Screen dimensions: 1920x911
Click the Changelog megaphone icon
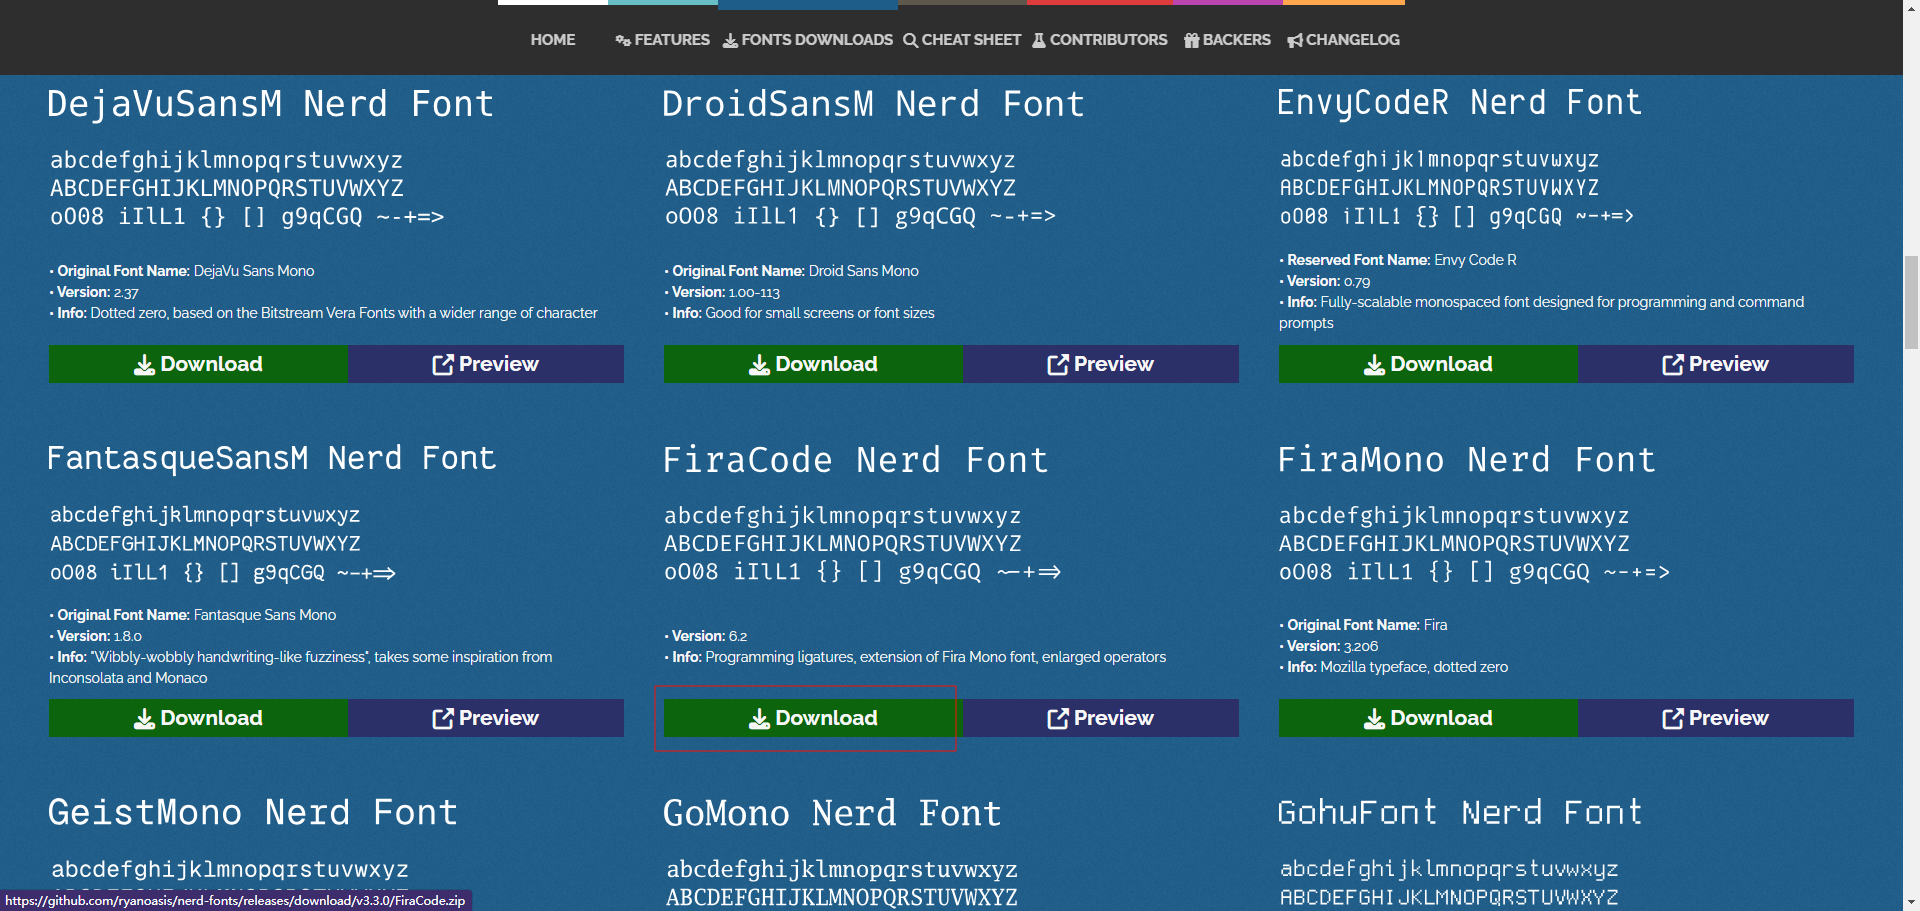click(1295, 41)
